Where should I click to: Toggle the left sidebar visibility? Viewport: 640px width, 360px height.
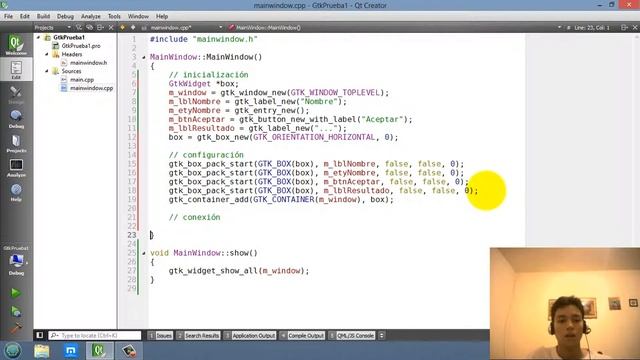(x=40, y=335)
